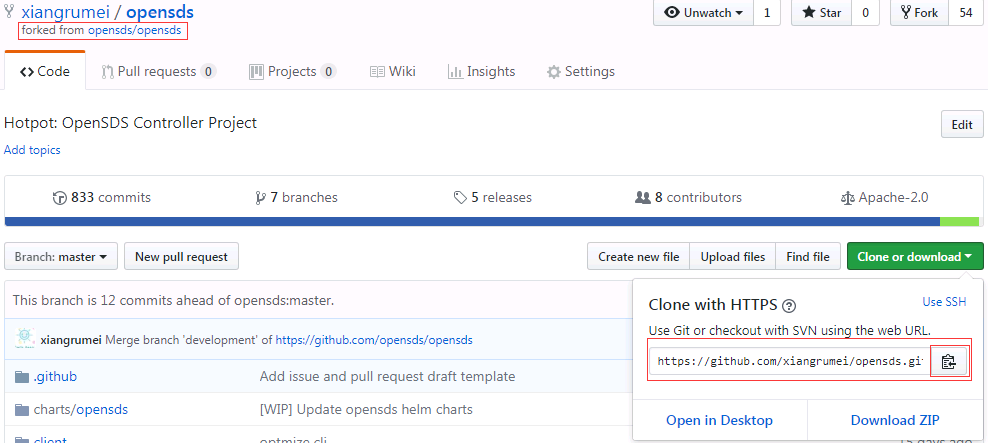Click the Fork button
Image resolution: width=988 pixels, height=443 pixels.
pyautogui.click(x=920, y=13)
